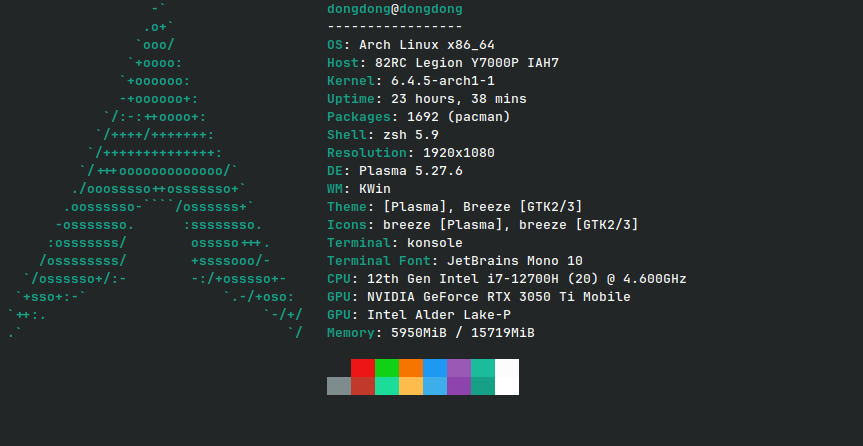Viewport: 863px width, 446px height.
Task: Click the Terminal: konsole line
Action: click(395, 243)
